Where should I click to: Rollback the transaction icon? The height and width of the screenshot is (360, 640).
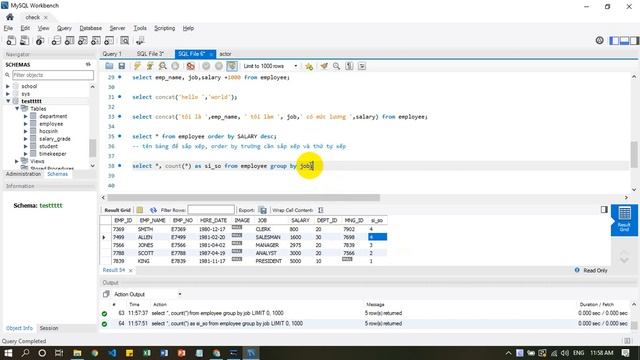tap(219, 66)
